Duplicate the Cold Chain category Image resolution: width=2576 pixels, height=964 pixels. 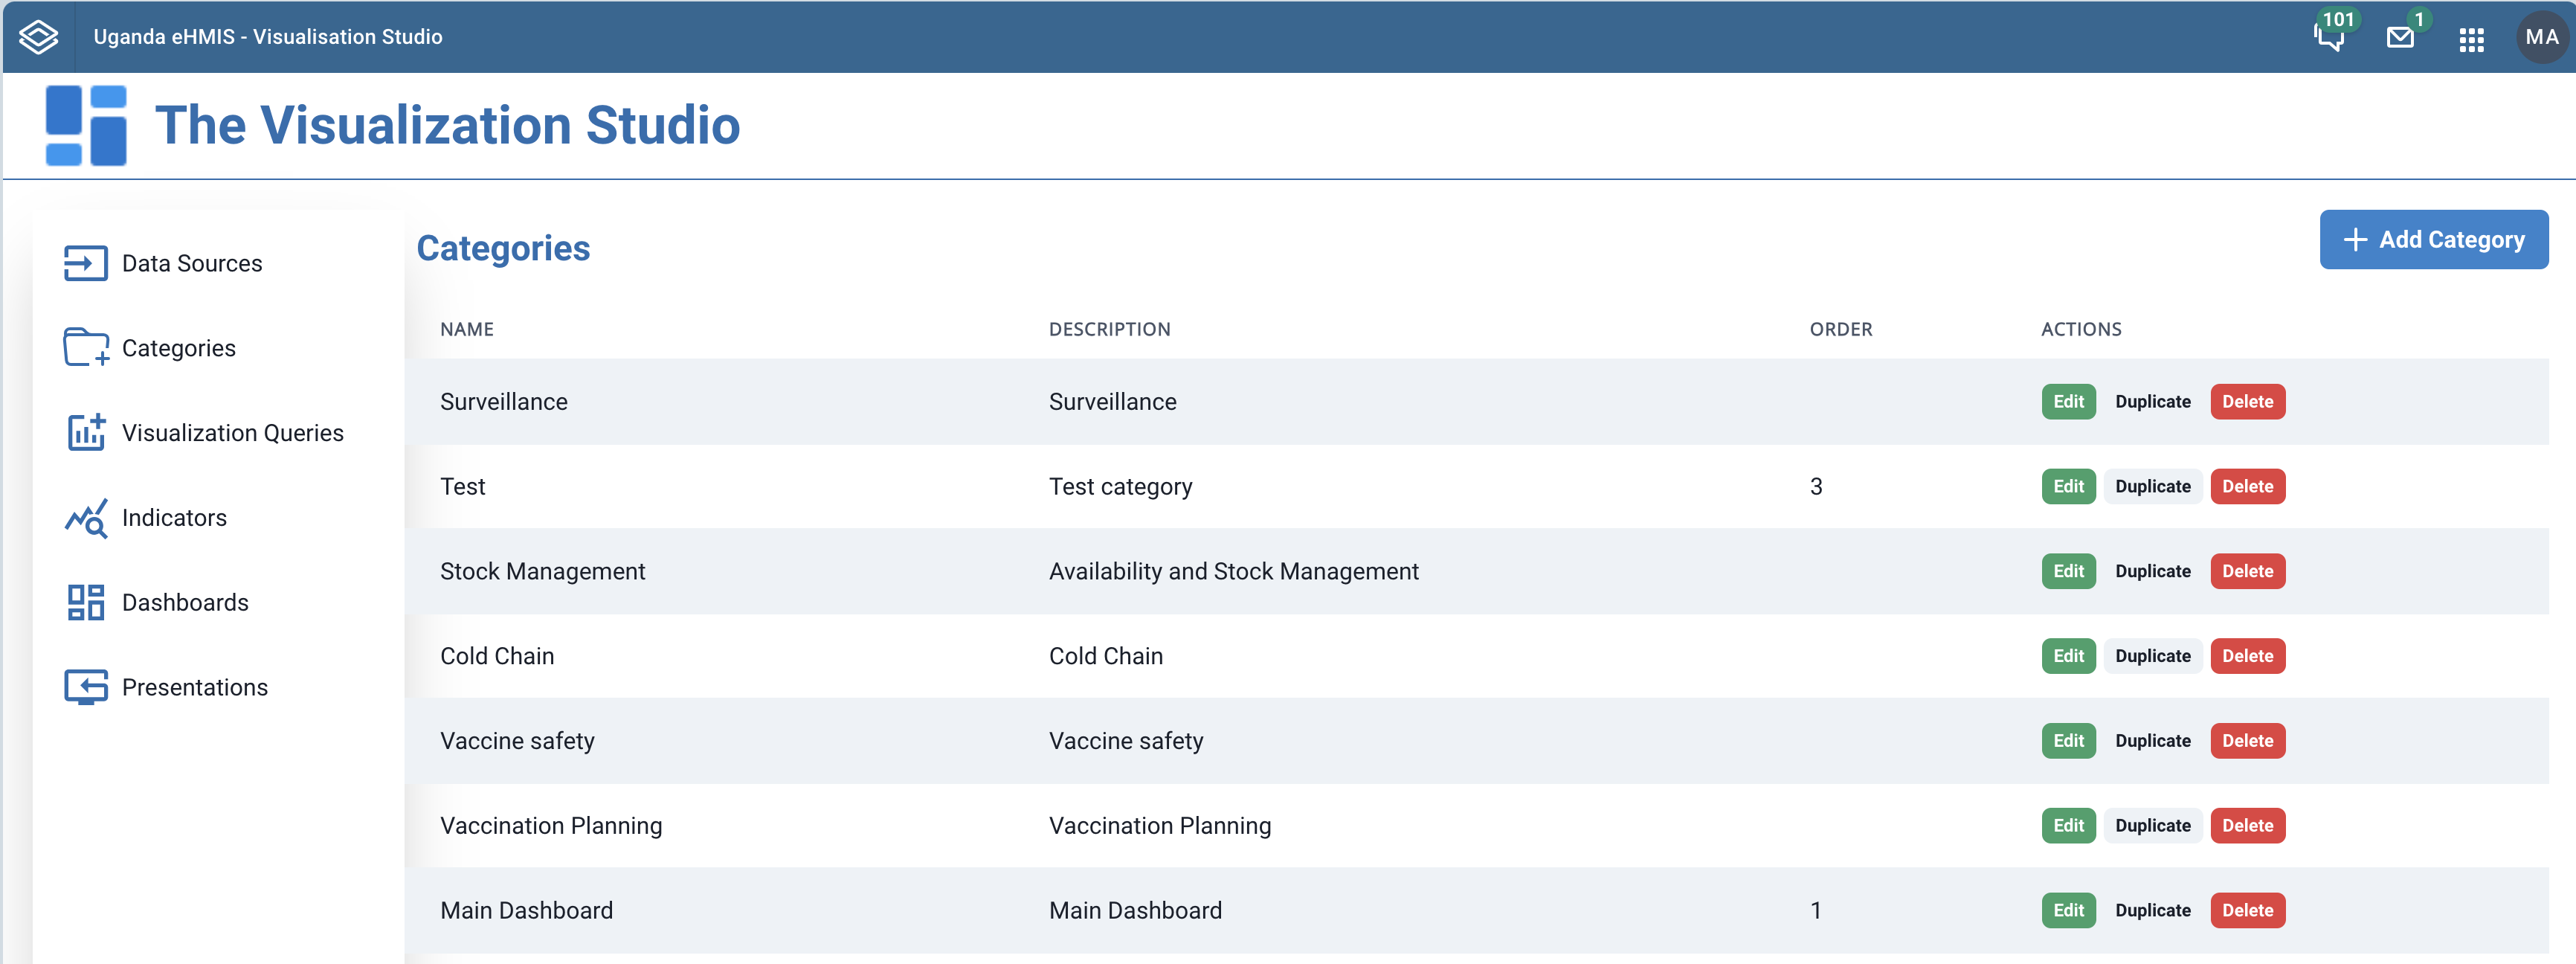tap(2152, 656)
